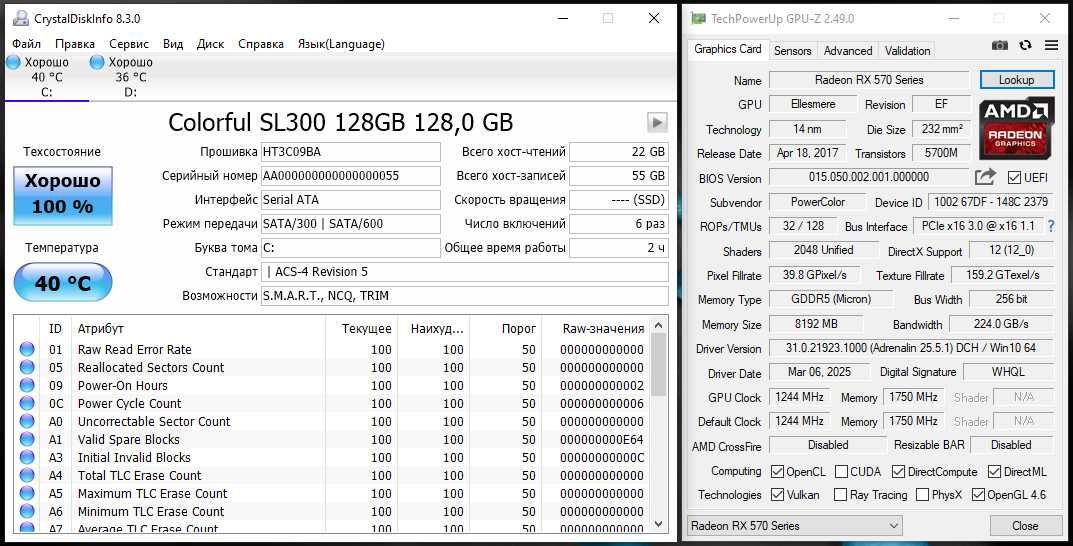Click the Прошивка field HT3C09BA
1073x546 pixels.
point(351,152)
